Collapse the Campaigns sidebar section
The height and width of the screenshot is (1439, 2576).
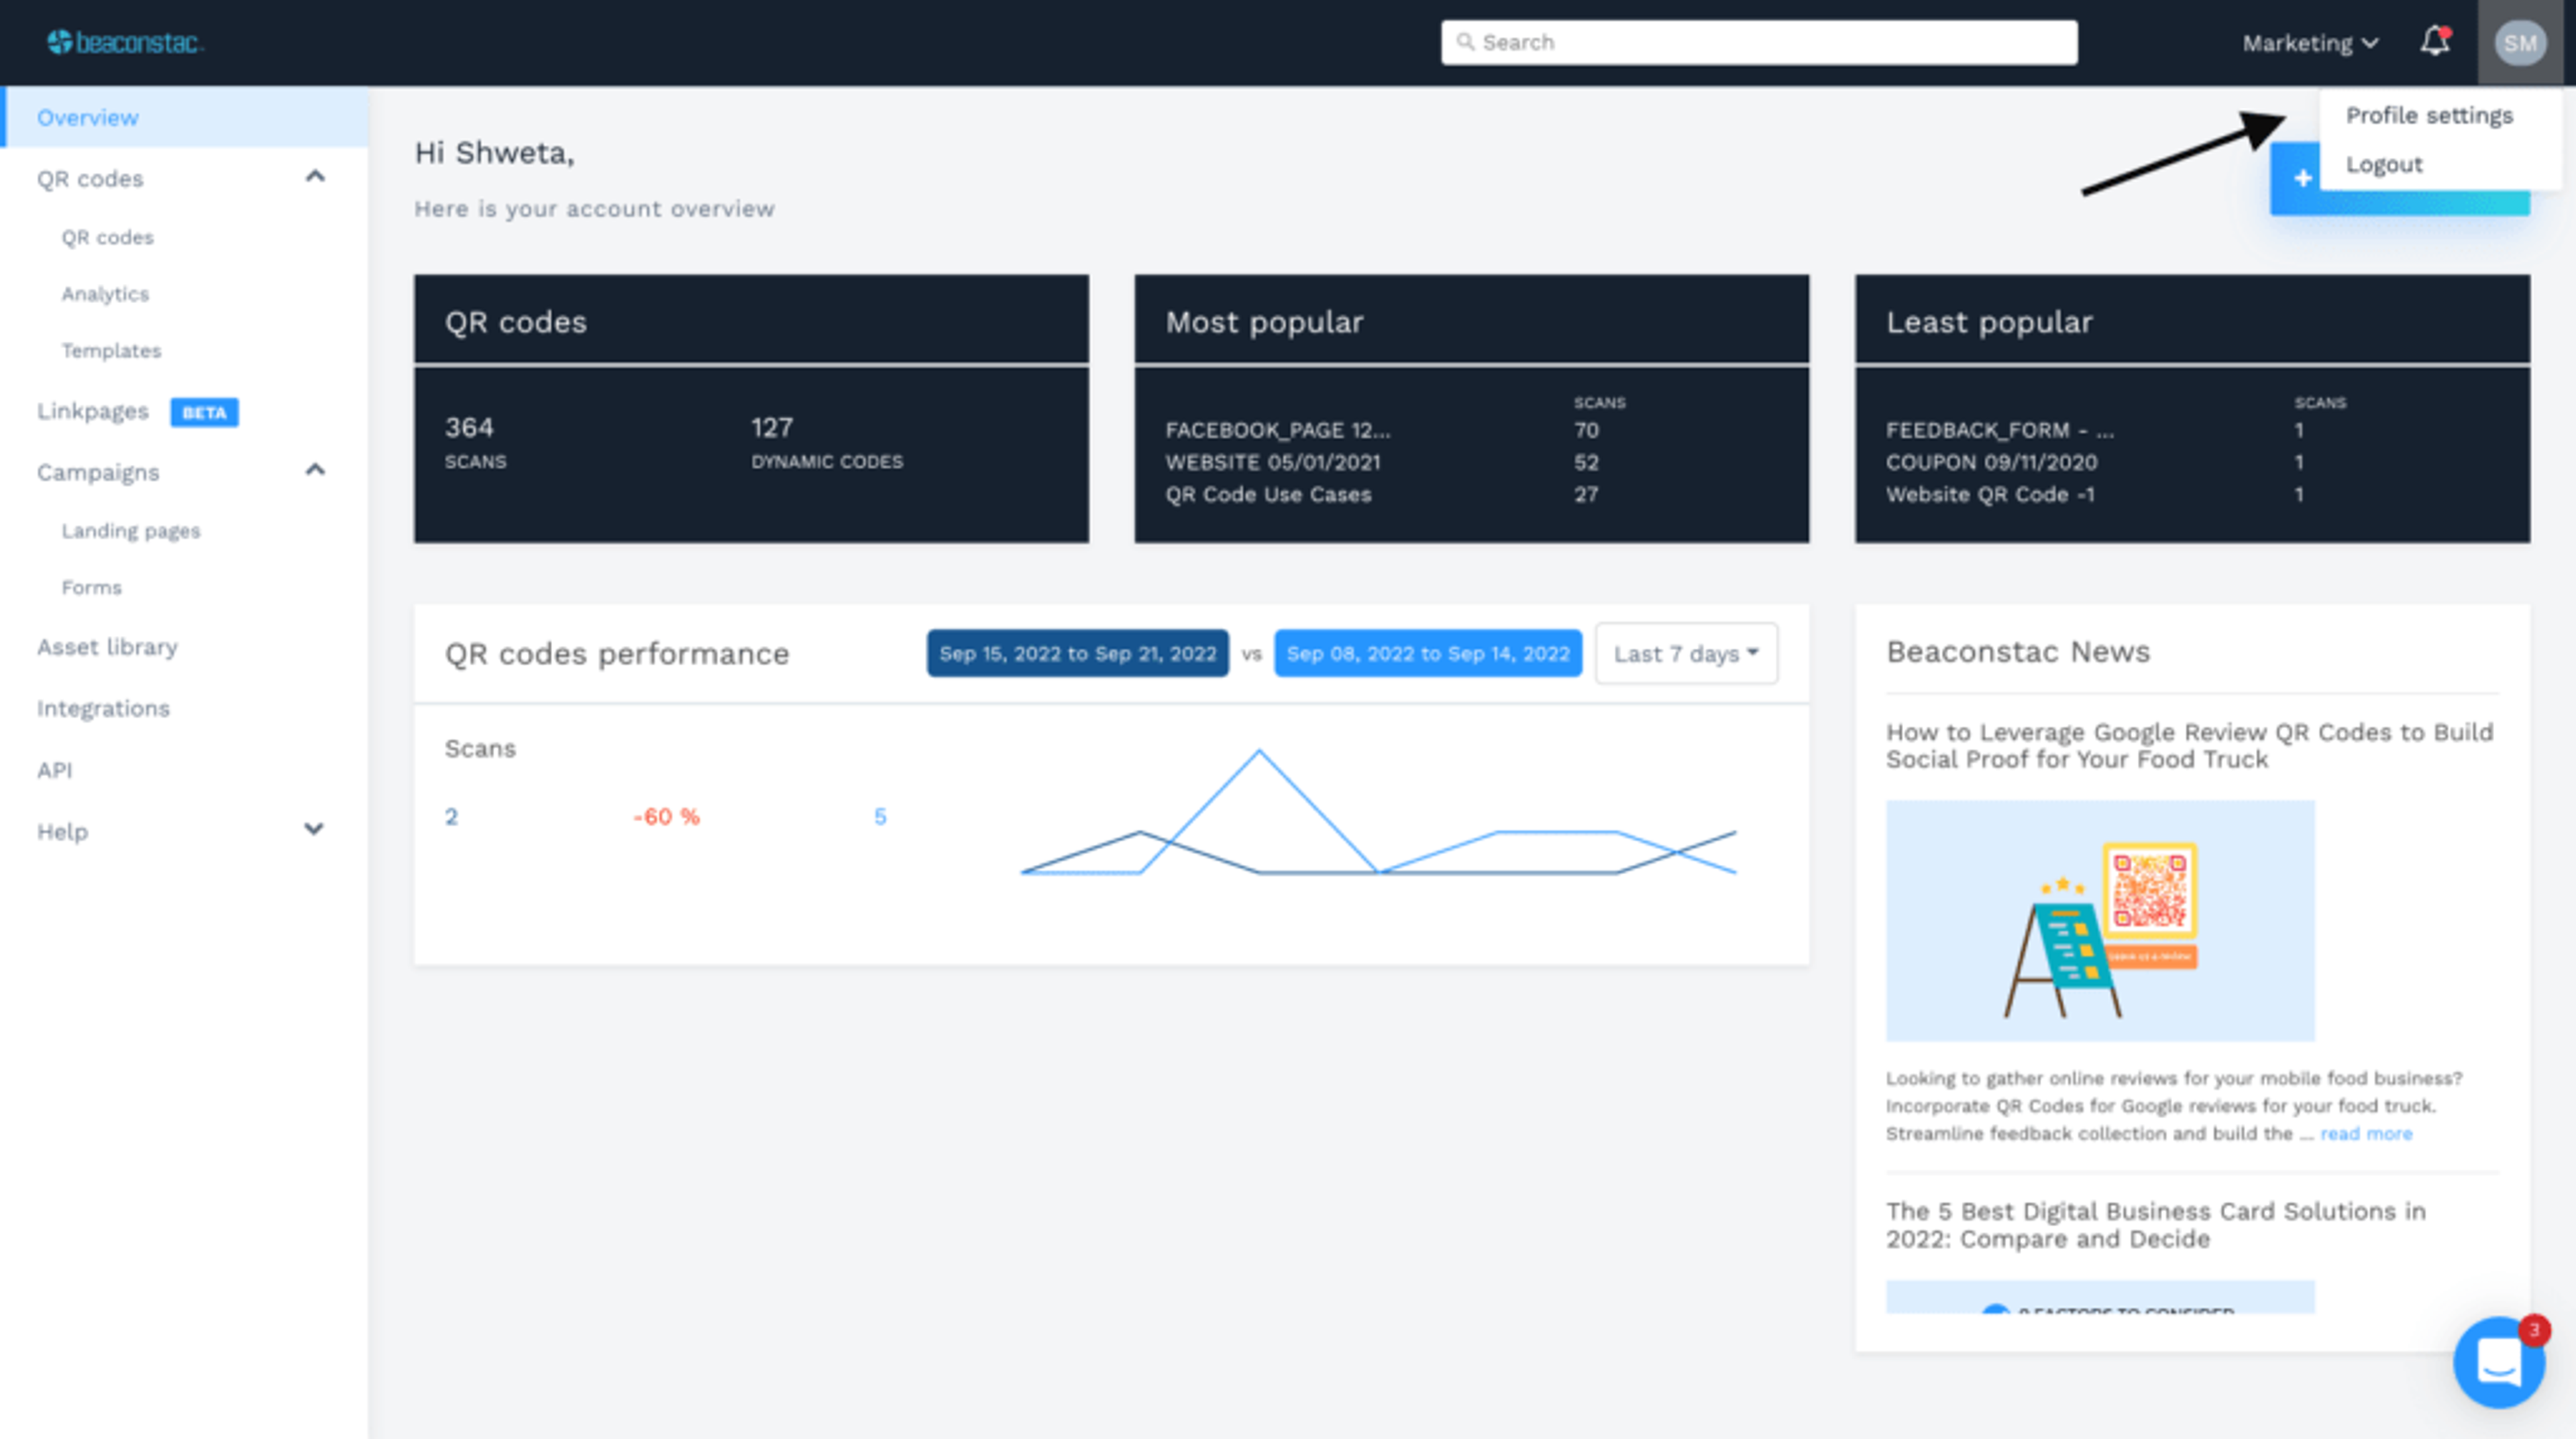coord(315,470)
